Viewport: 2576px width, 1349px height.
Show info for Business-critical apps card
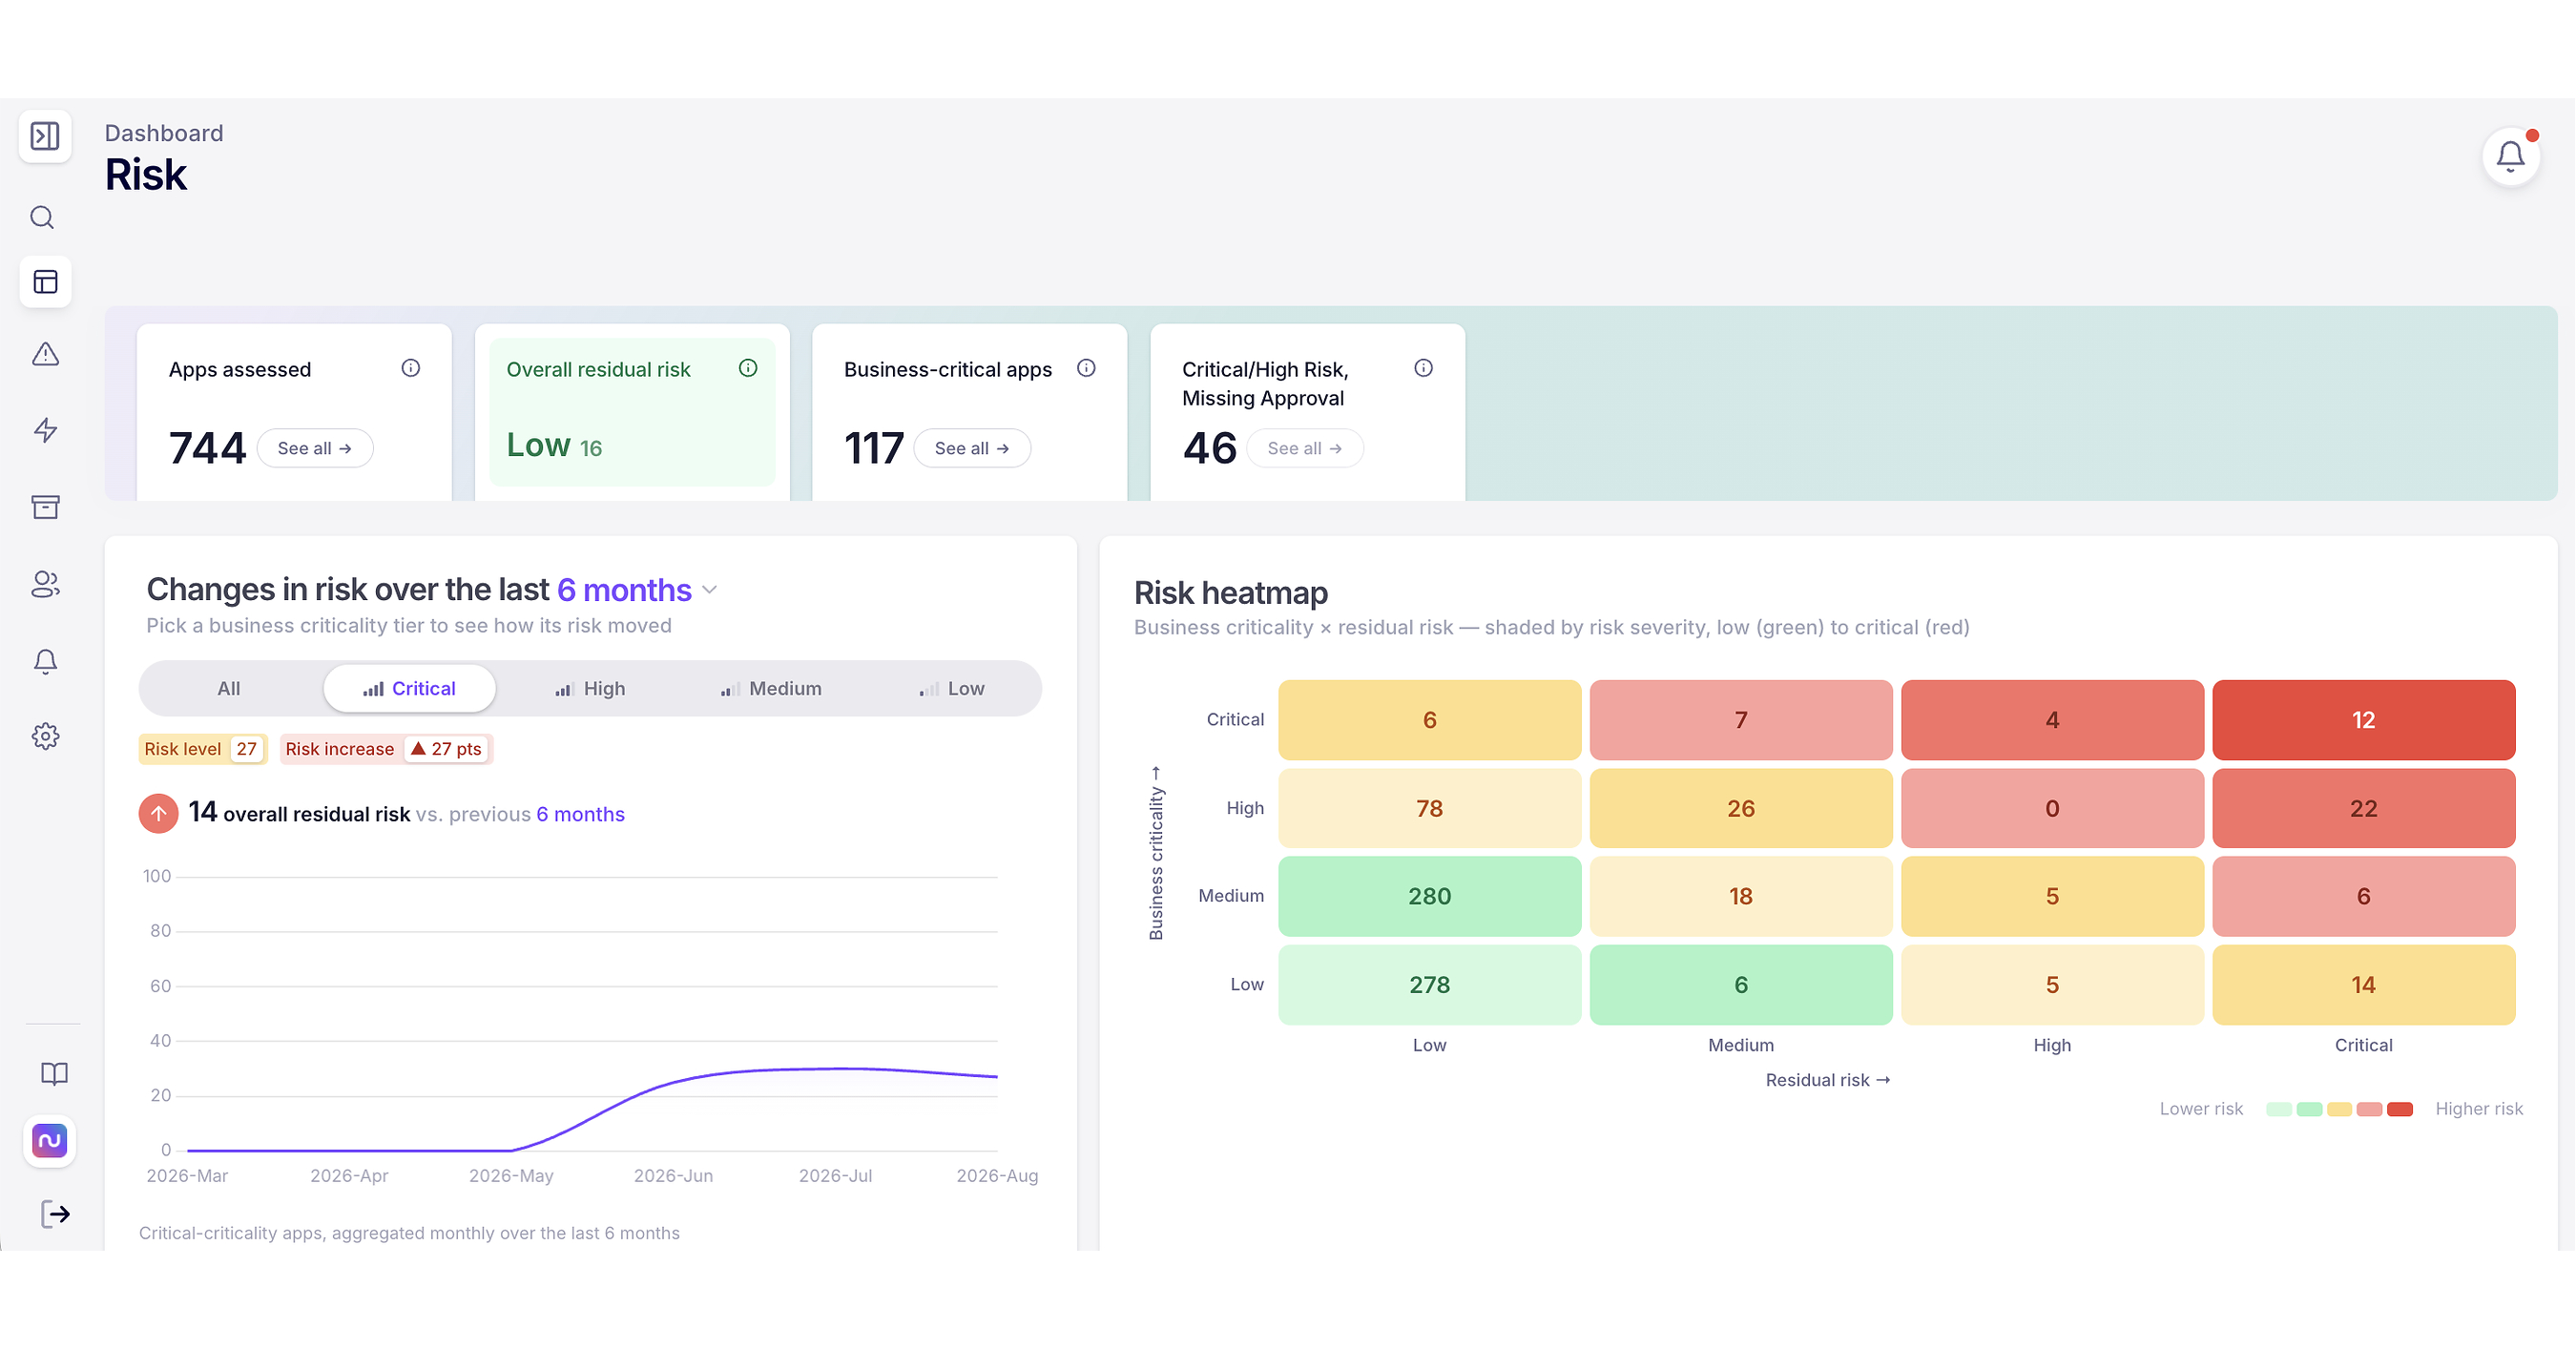pos(1086,368)
